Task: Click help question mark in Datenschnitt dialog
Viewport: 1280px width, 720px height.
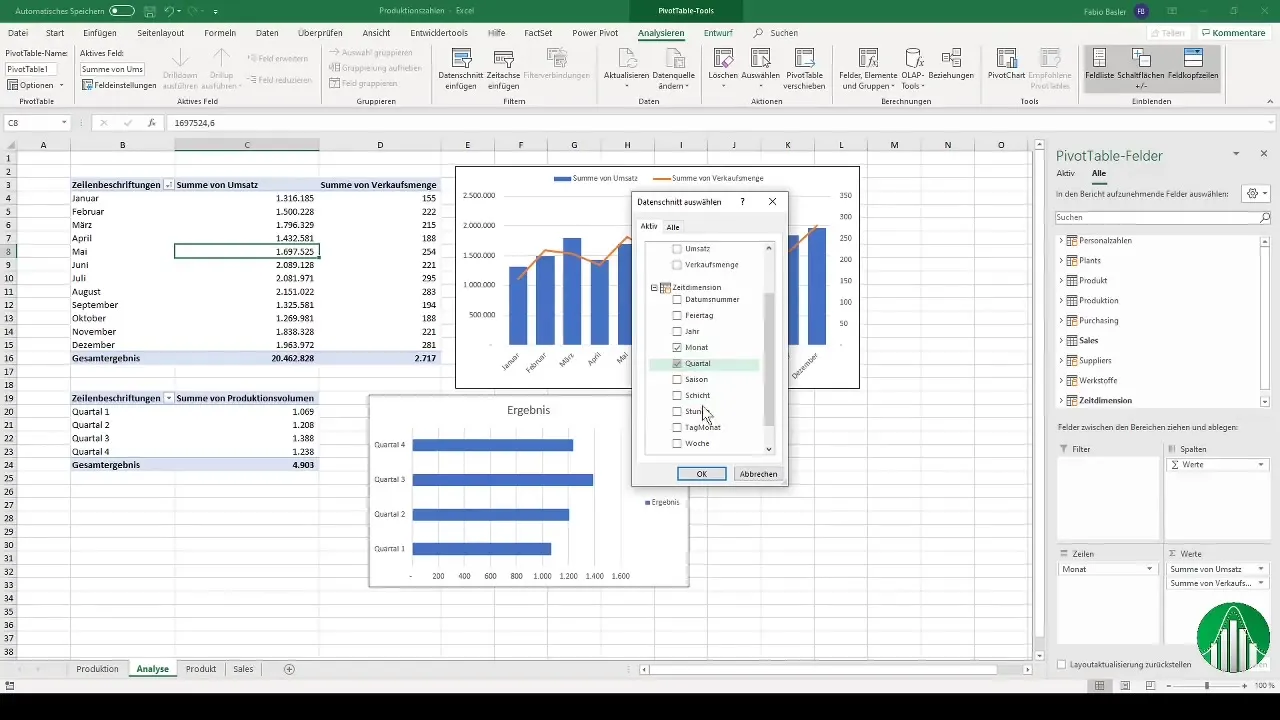Action: click(742, 202)
